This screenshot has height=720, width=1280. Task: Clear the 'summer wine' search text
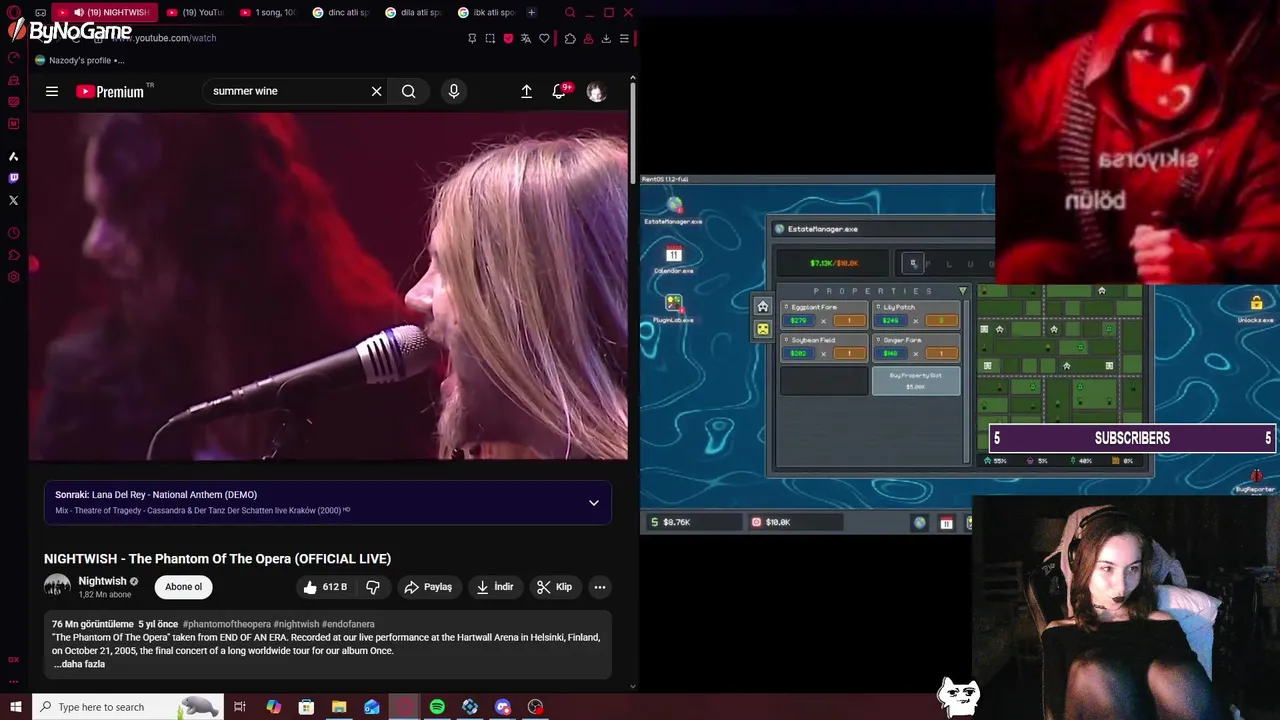pyautogui.click(x=376, y=91)
